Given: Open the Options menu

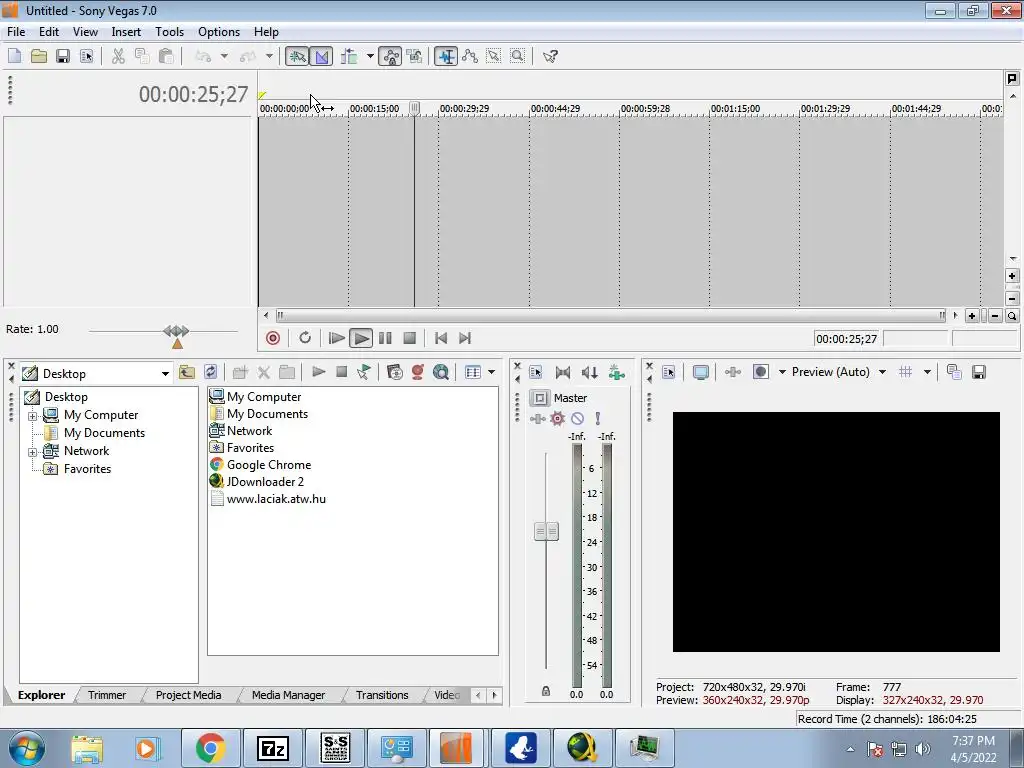Looking at the screenshot, I should pyautogui.click(x=219, y=31).
